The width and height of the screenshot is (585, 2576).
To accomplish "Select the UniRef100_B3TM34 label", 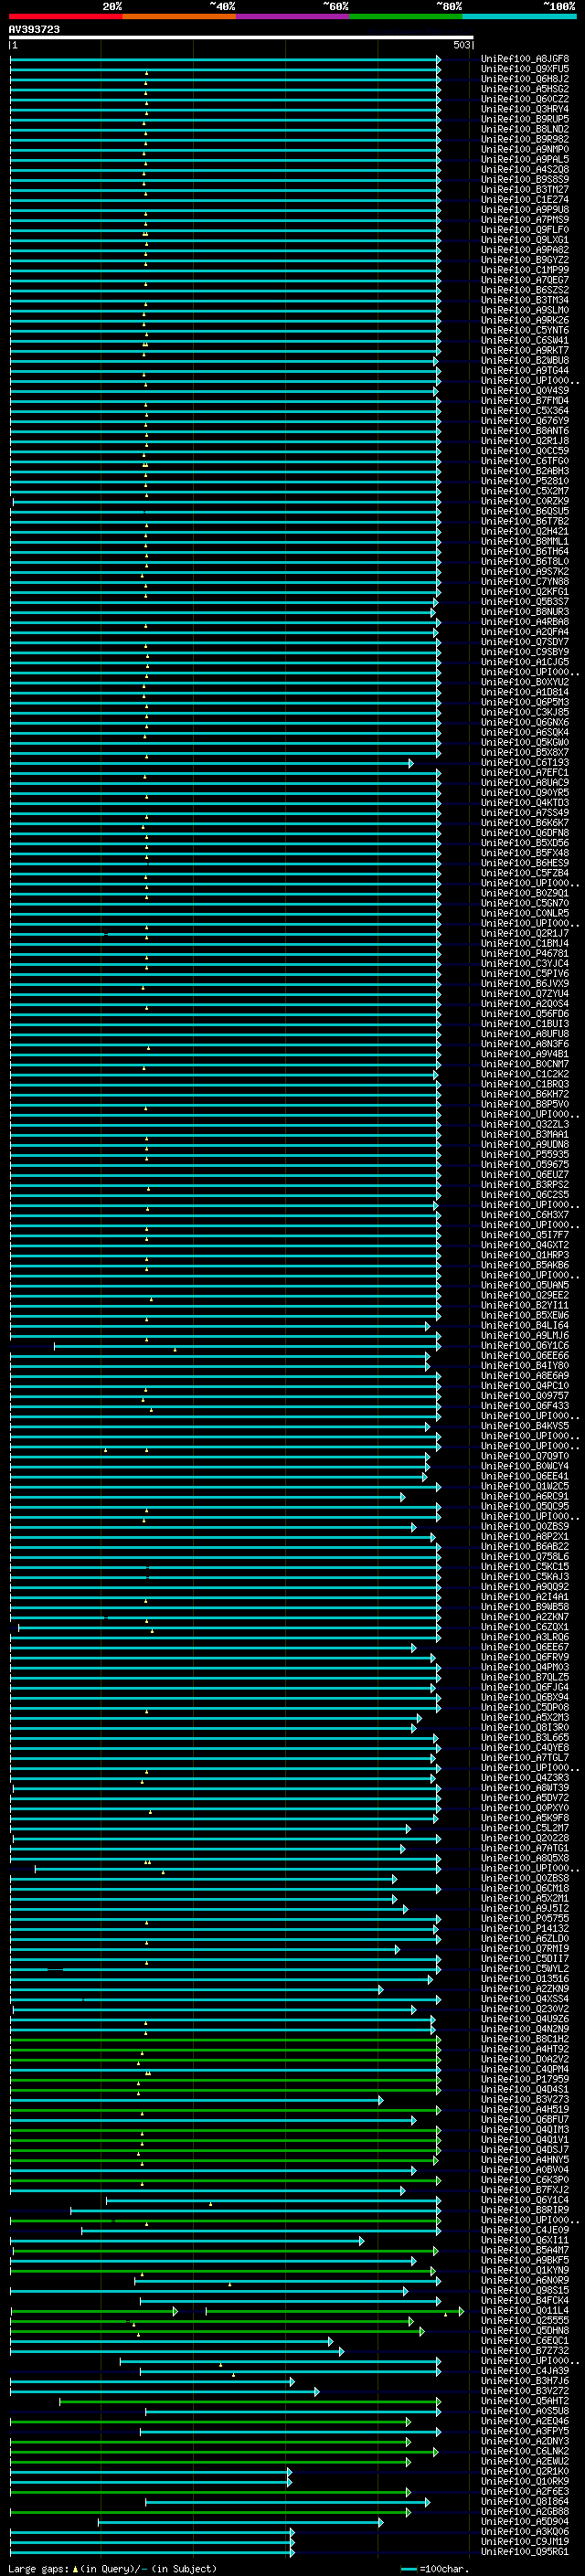I will 525,300.
